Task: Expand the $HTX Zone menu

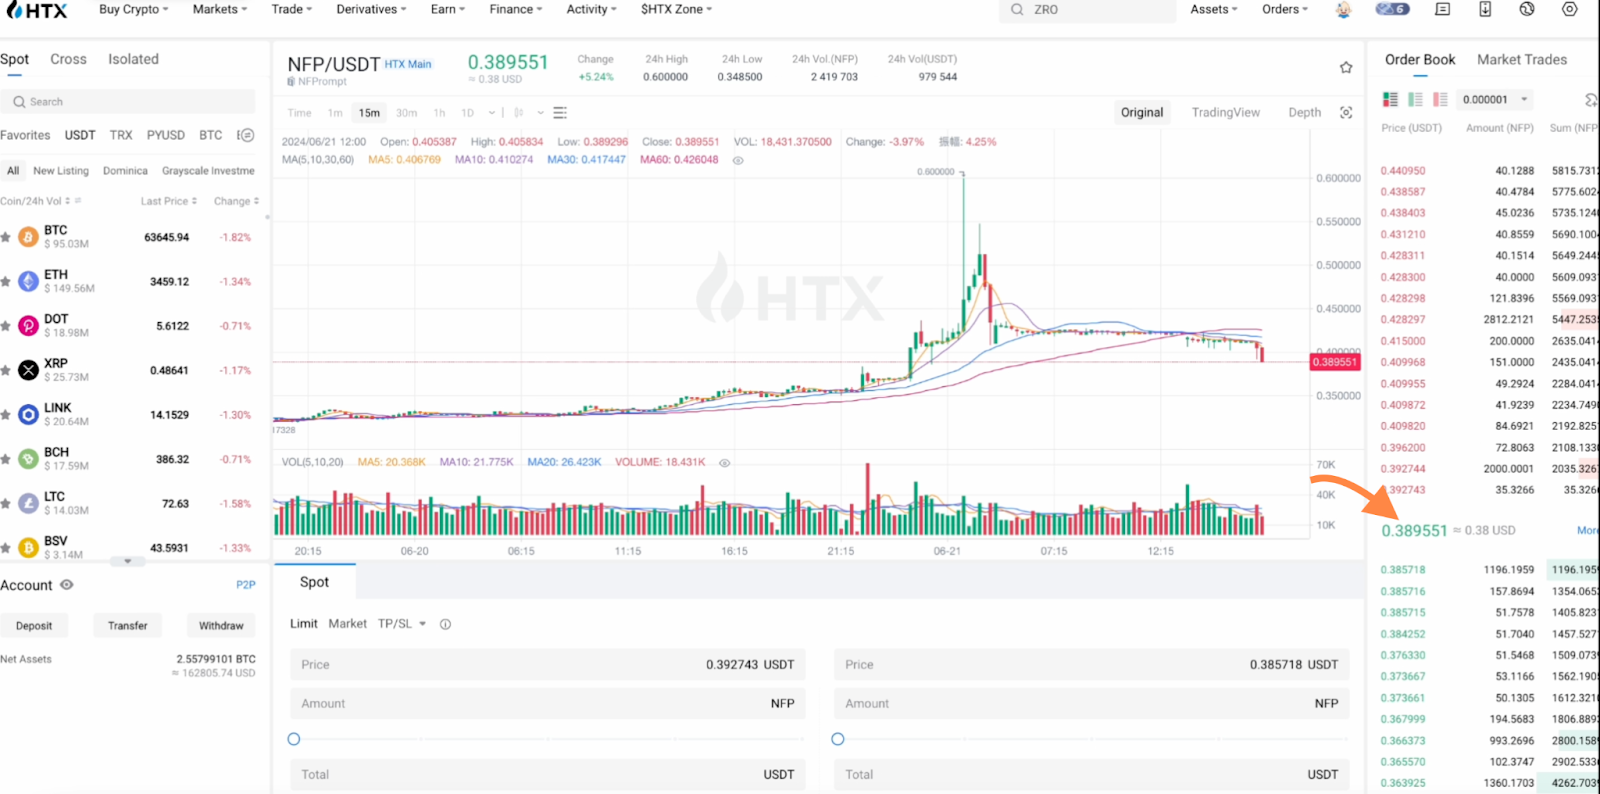Action: 676,9
